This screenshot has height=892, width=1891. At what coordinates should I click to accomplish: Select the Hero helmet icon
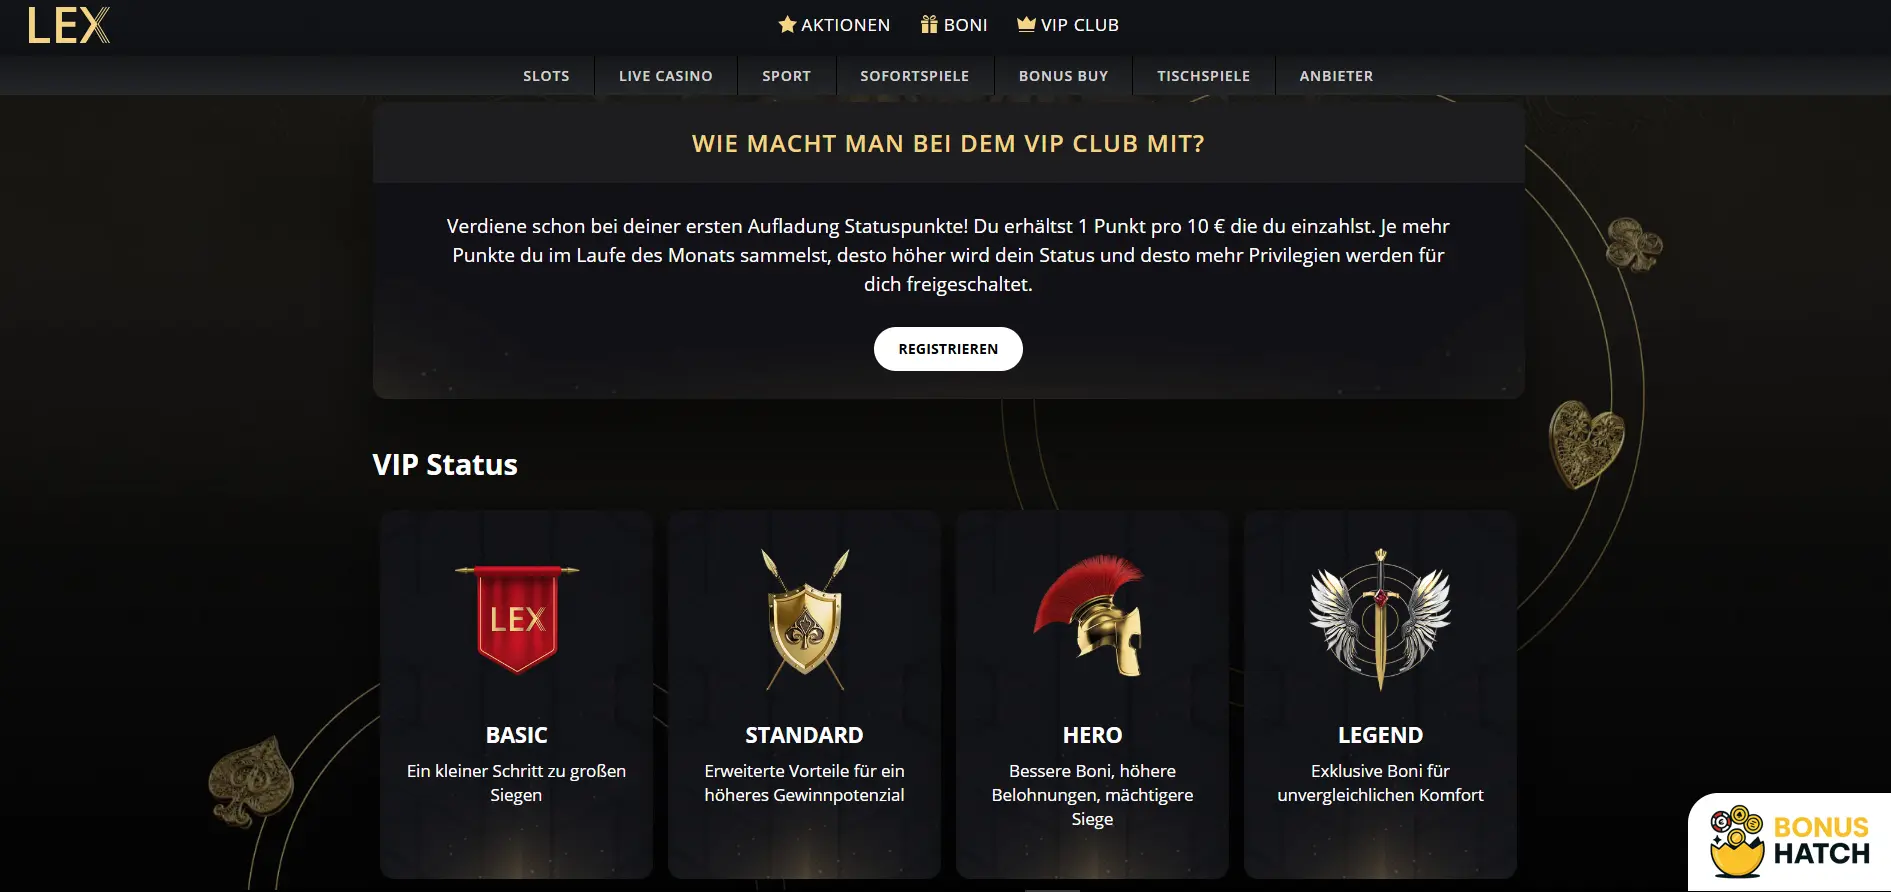tap(1090, 615)
